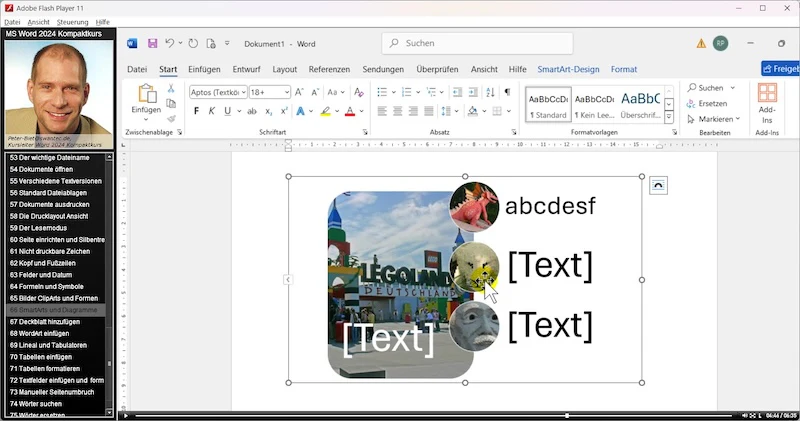Open Flash Player Datei menu

coord(12,22)
